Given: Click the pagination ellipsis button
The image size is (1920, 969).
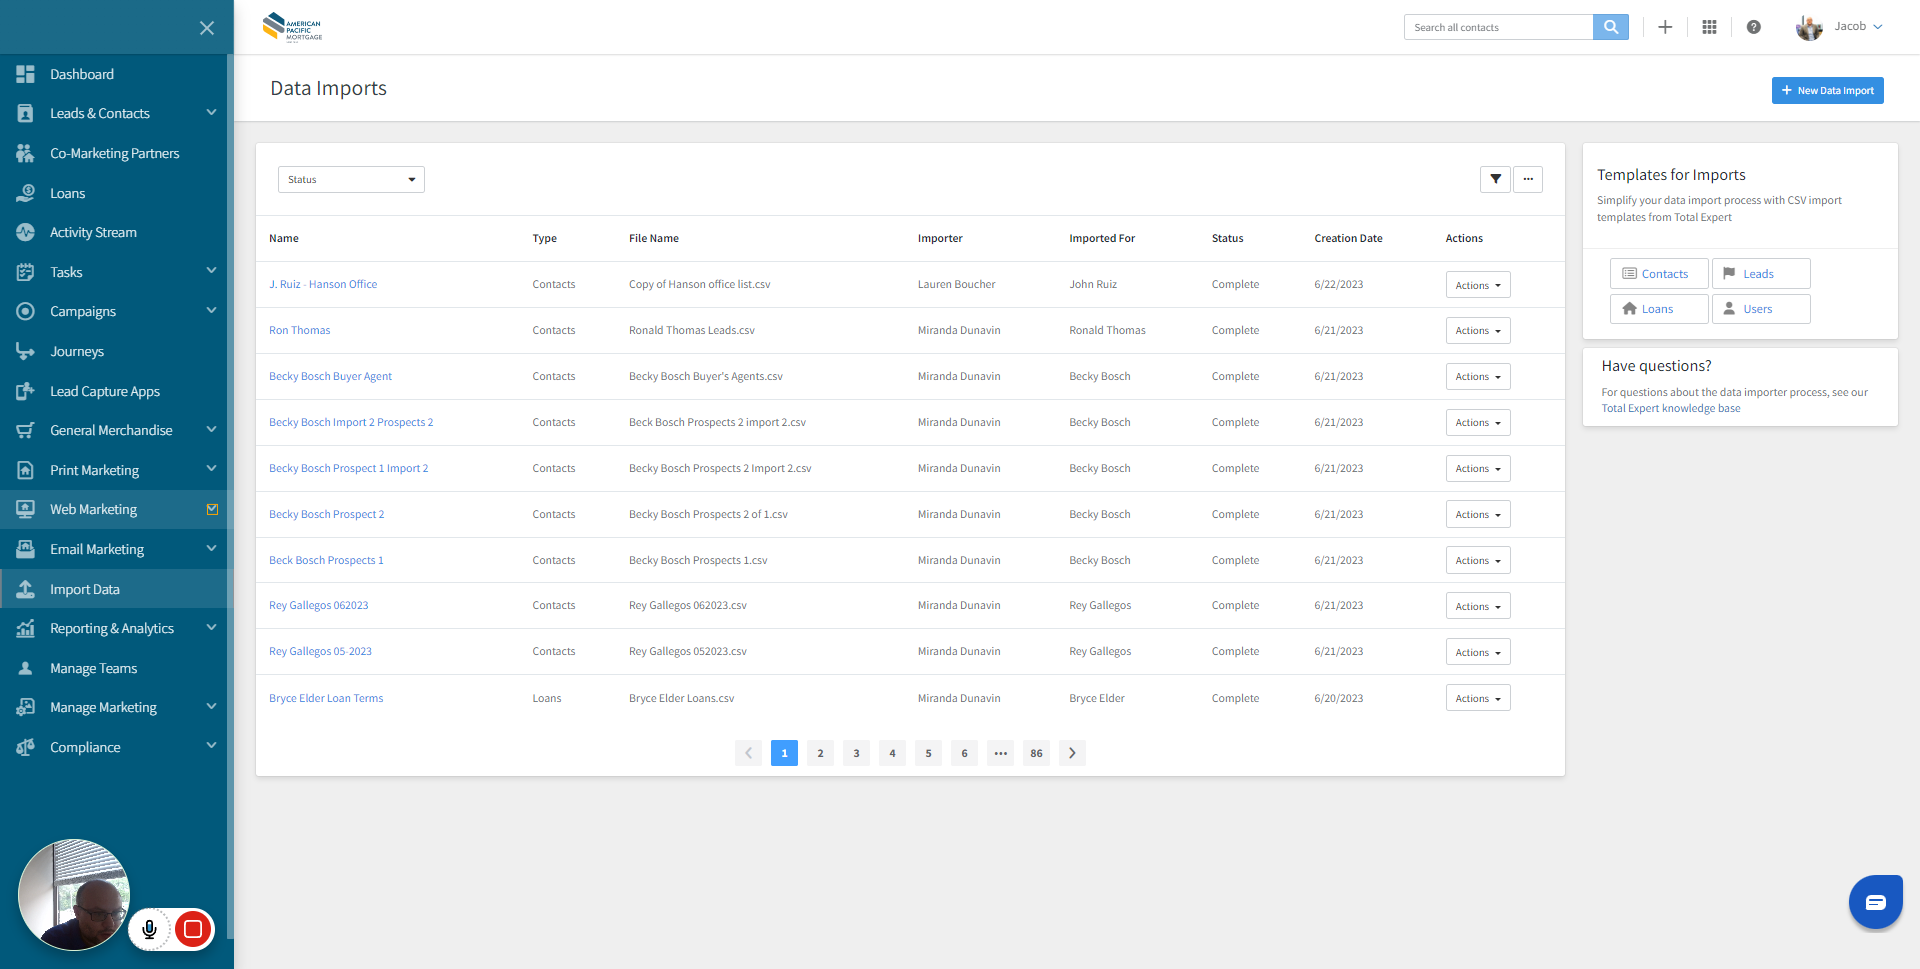Looking at the screenshot, I should (1000, 753).
